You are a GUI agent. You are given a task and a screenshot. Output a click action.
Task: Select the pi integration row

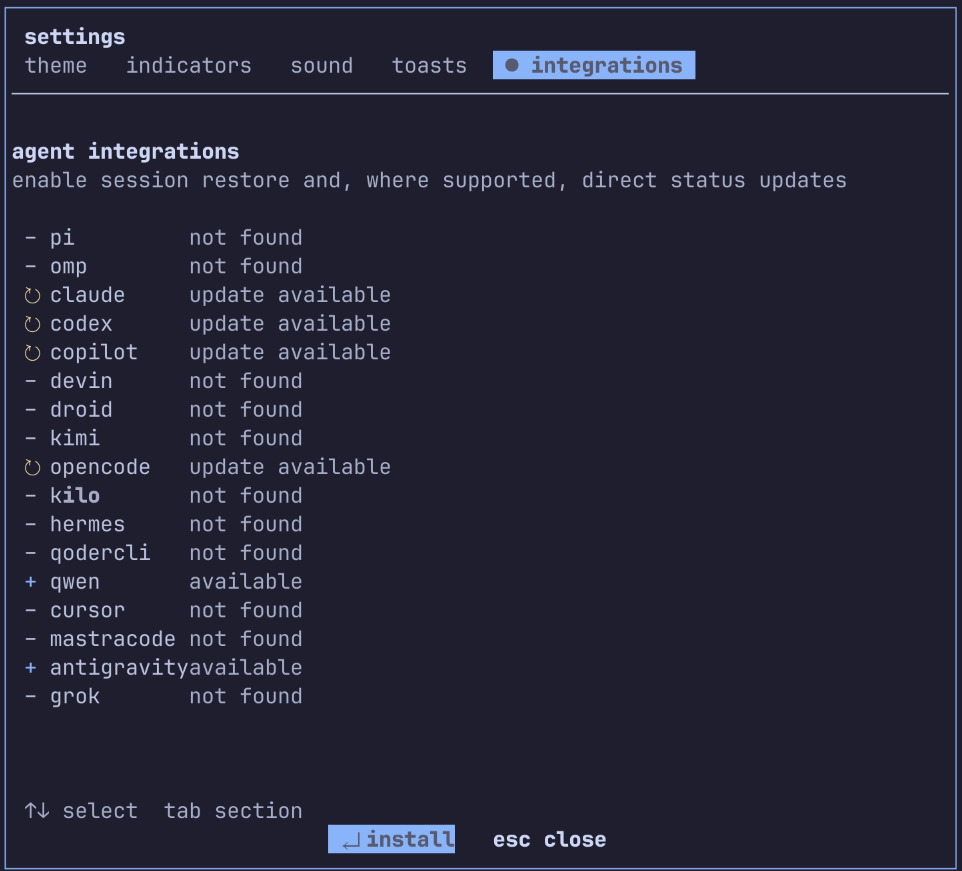coord(164,237)
